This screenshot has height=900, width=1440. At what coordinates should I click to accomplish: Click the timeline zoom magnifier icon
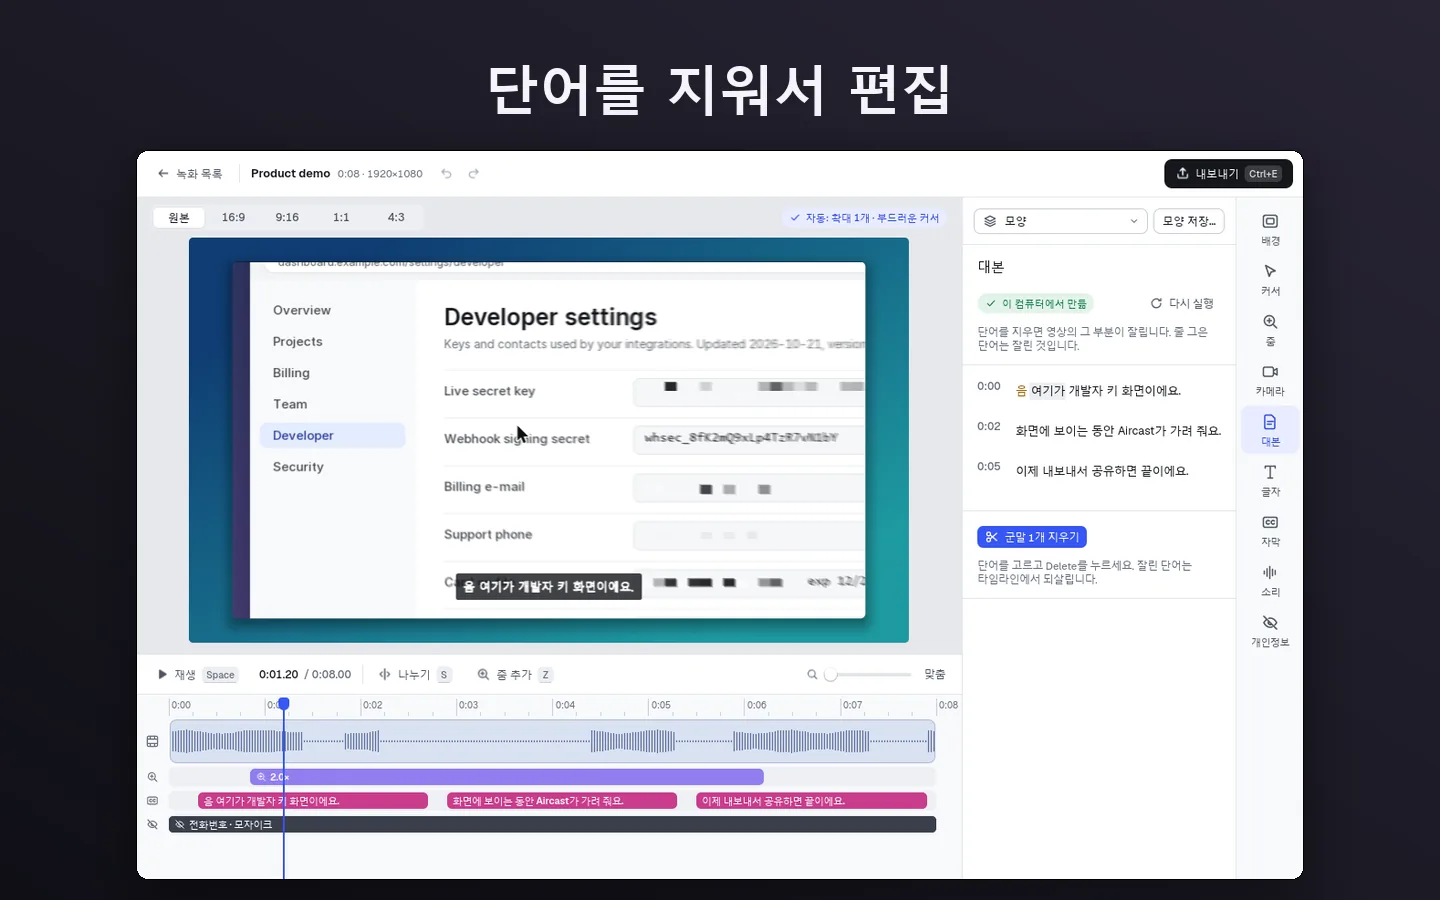click(x=812, y=675)
